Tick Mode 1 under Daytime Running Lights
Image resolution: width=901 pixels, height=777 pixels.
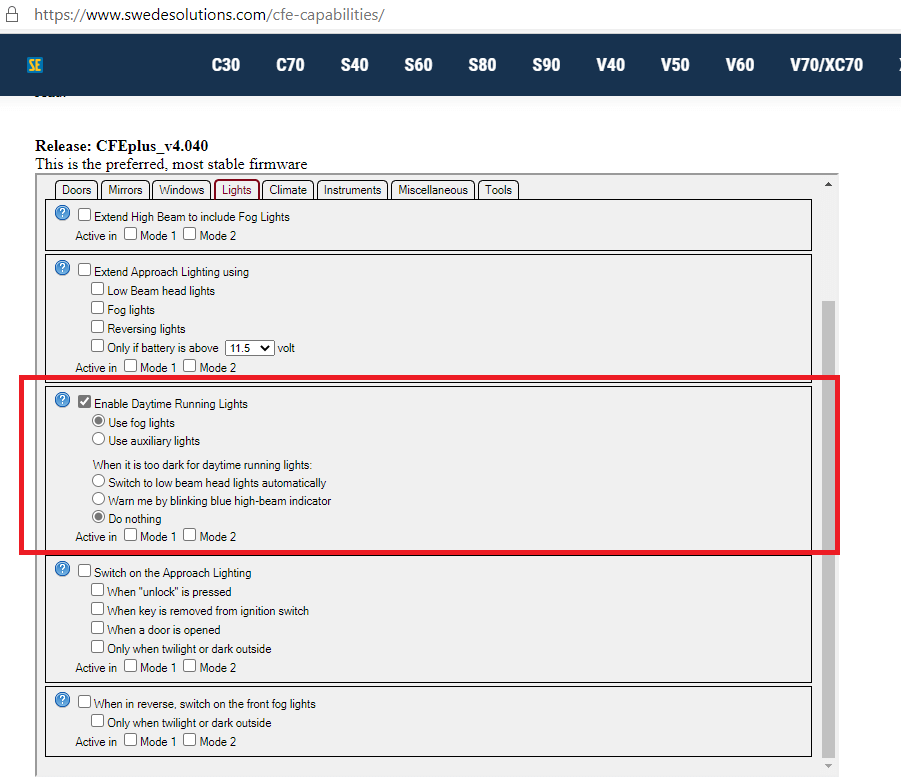tap(130, 535)
